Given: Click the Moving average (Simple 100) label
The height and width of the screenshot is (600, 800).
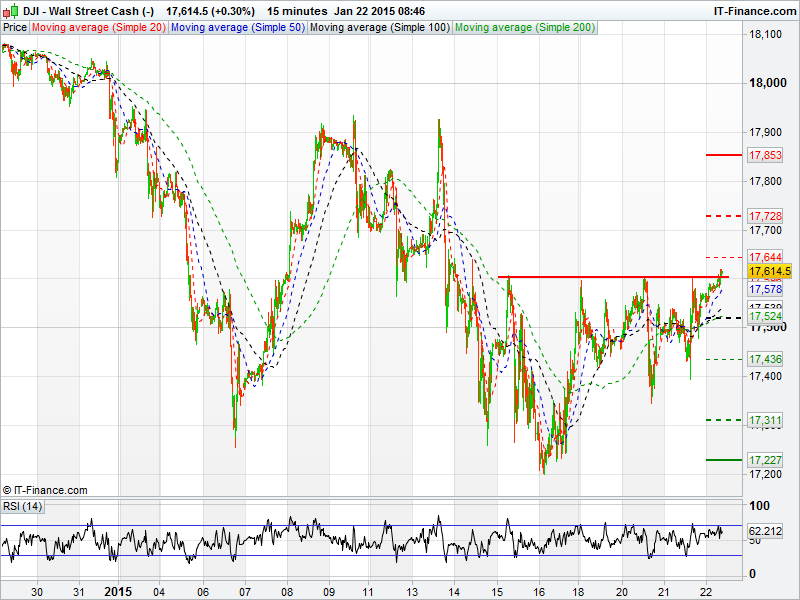Looking at the screenshot, I should pos(379,27).
